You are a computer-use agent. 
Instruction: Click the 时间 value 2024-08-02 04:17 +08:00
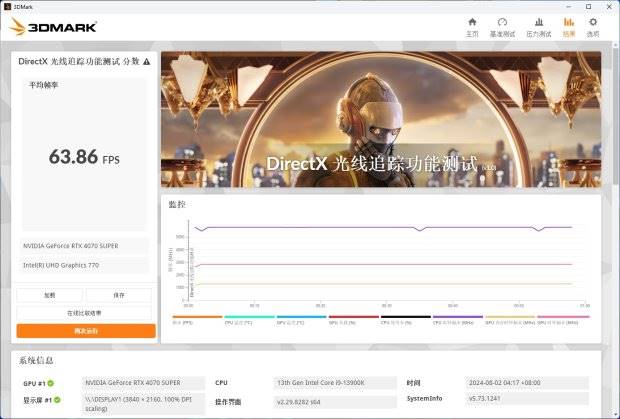pyautogui.click(x=527, y=383)
